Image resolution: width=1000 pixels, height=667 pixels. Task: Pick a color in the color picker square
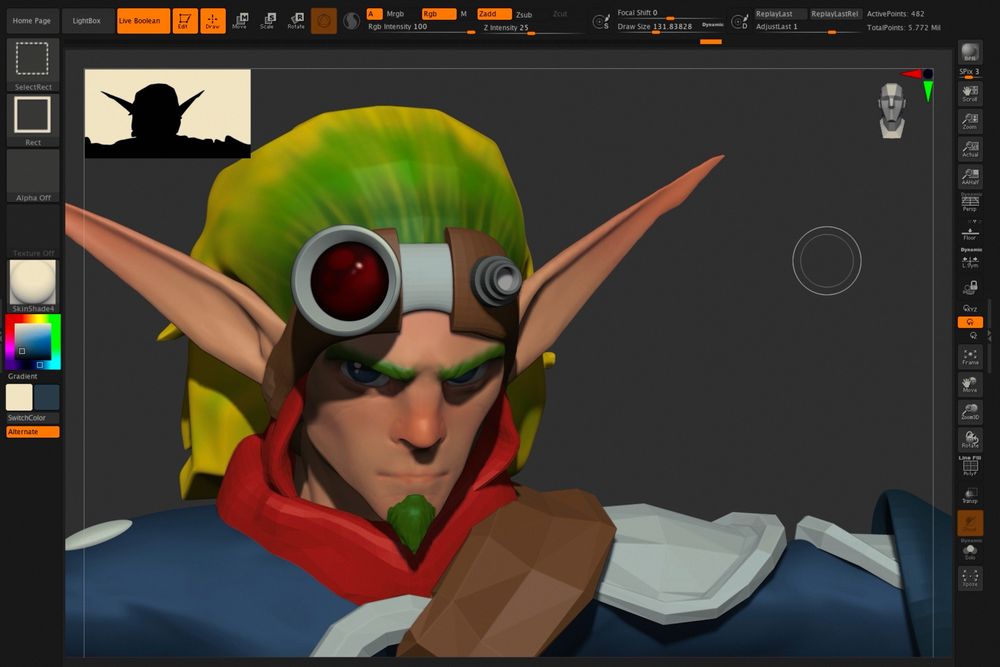pos(33,342)
